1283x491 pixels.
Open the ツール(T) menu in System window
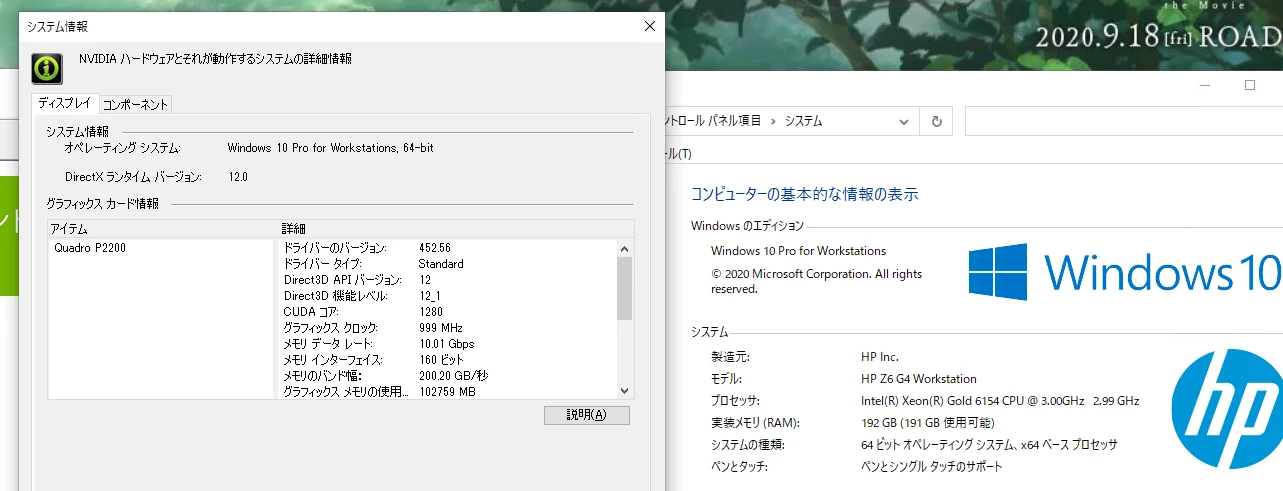click(679, 154)
